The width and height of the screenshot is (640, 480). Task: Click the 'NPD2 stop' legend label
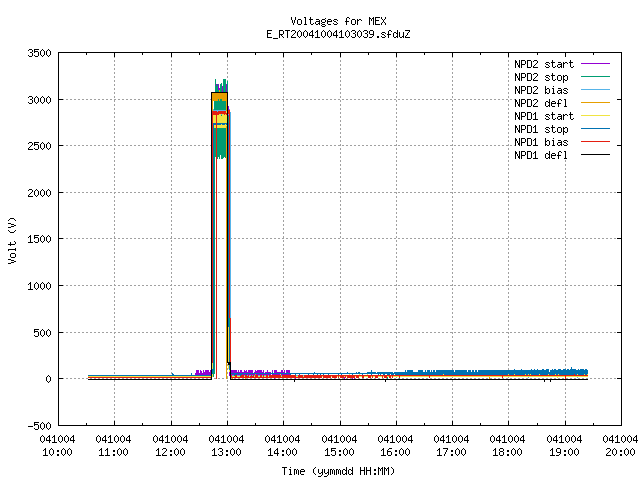click(x=541, y=77)
